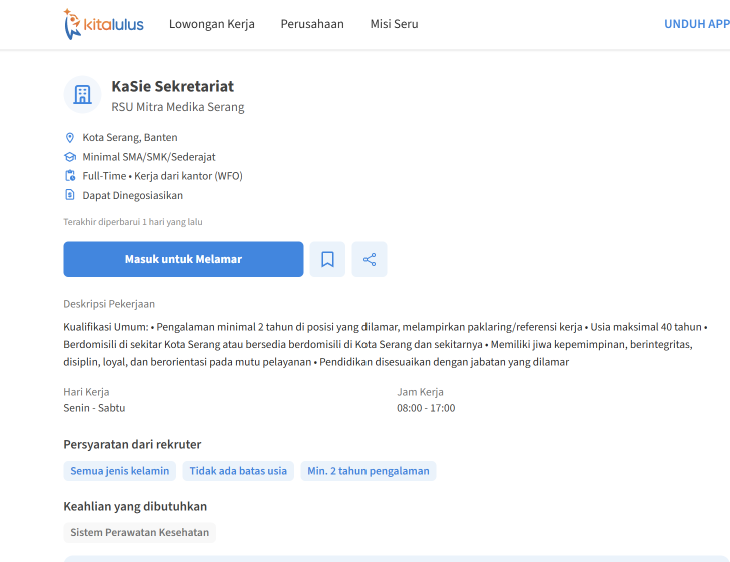The width and height of the screenshot is (730, 562).
Task: Click the KitaLulus logo
Action: [x=103, y=24]
